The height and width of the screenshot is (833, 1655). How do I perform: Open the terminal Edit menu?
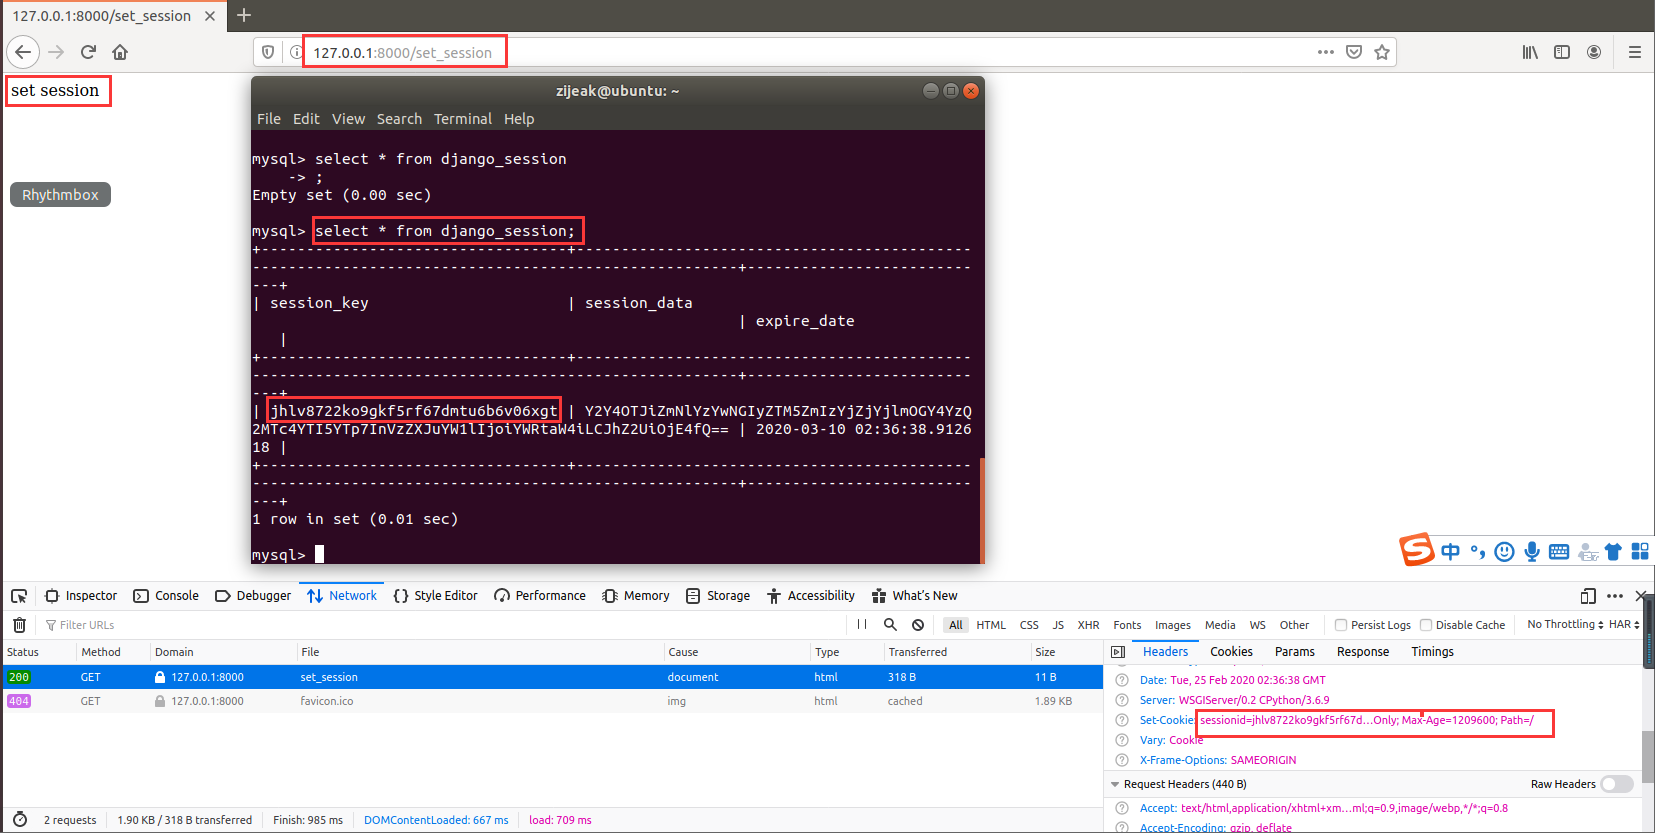pyautogui.click(x=306, y=119)
